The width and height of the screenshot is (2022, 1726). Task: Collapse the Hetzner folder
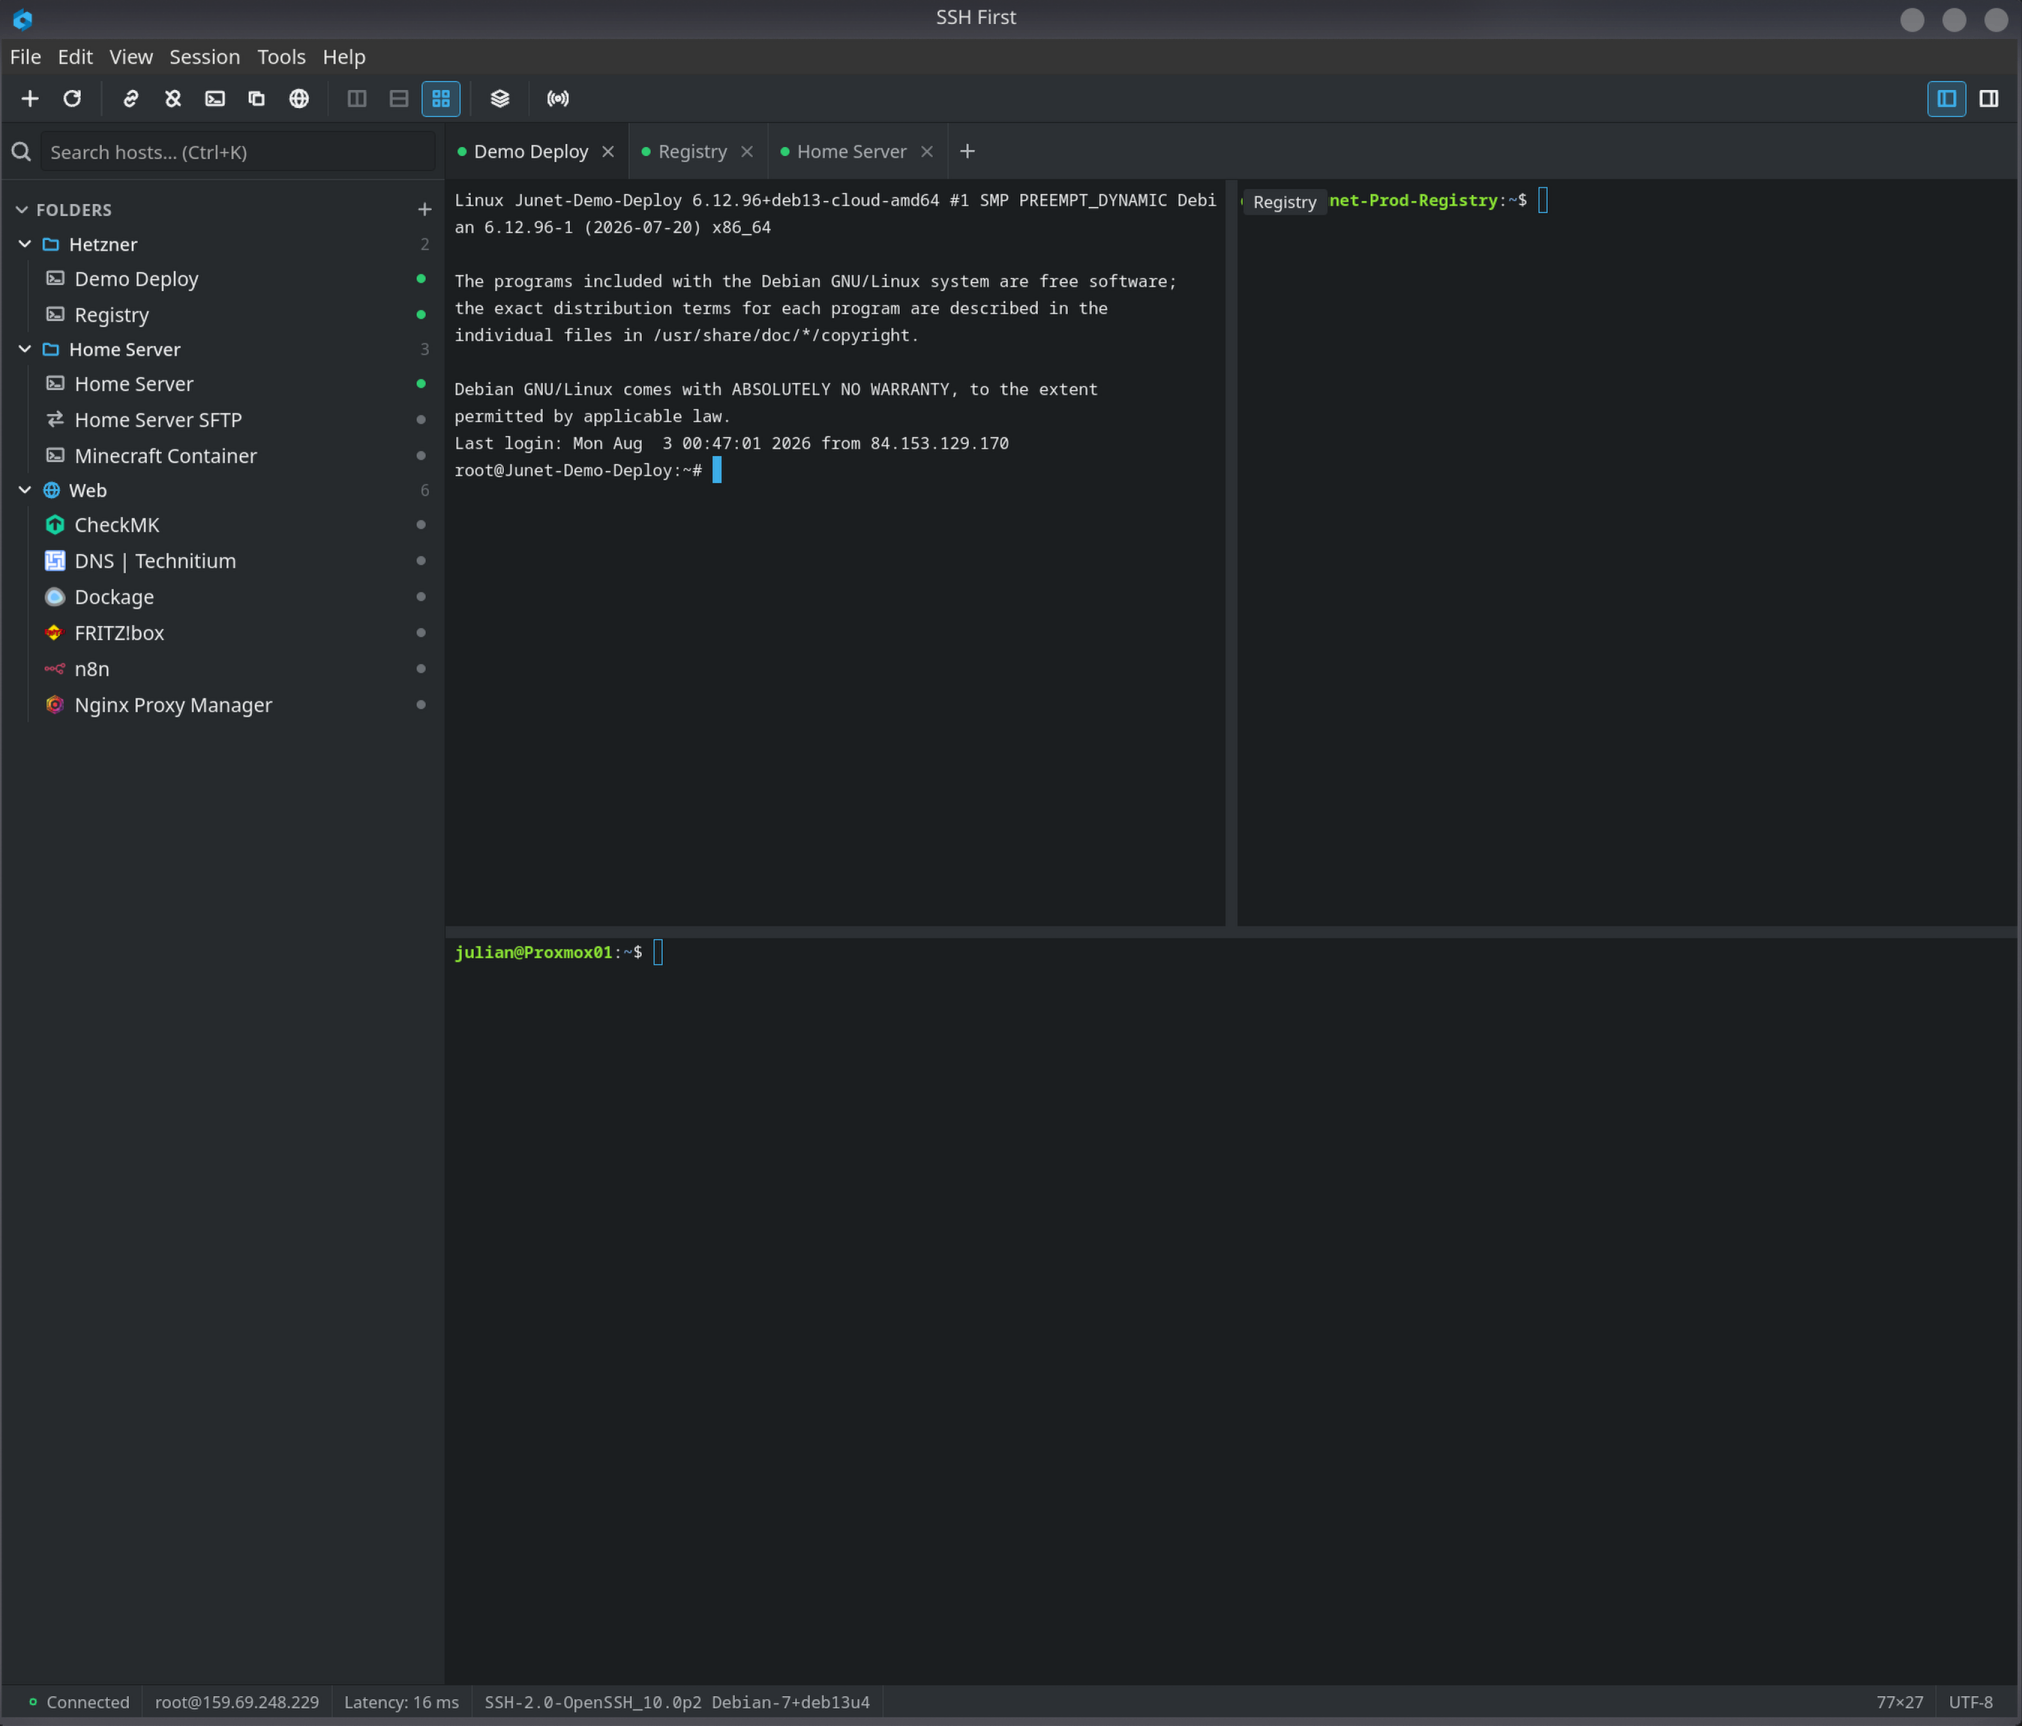(x=25, y=244)
